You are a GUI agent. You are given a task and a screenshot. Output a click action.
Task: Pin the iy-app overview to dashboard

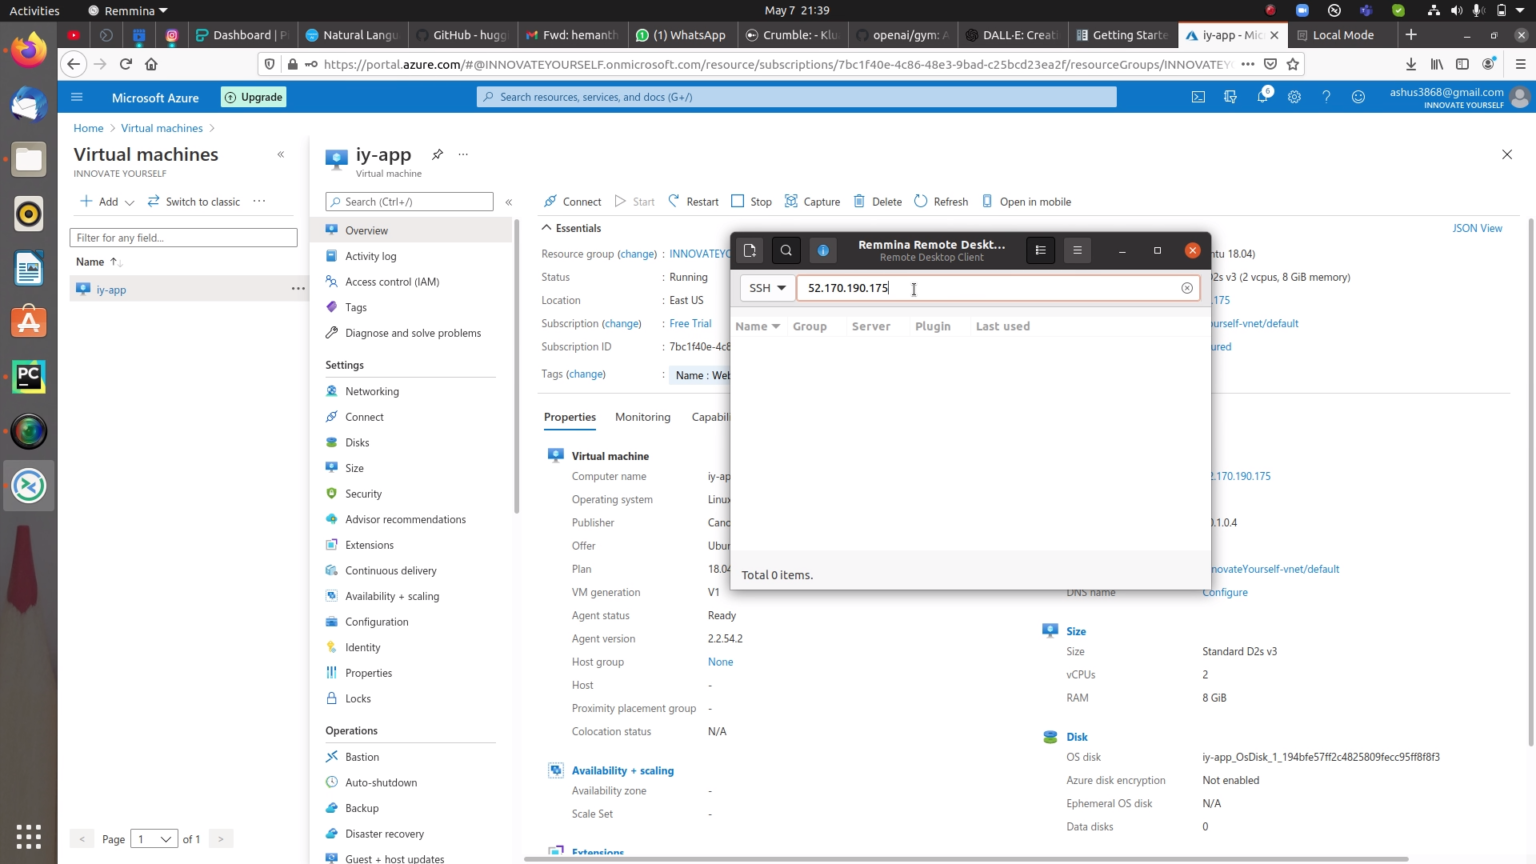click(x=437, y=155)
